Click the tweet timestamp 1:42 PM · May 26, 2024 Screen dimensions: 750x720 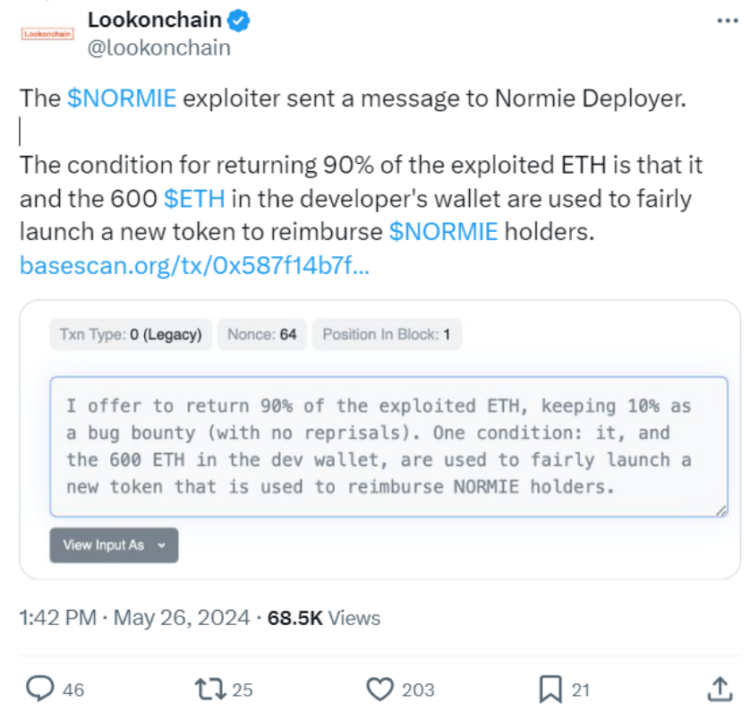pyautogui.click(x=135, y=618)
